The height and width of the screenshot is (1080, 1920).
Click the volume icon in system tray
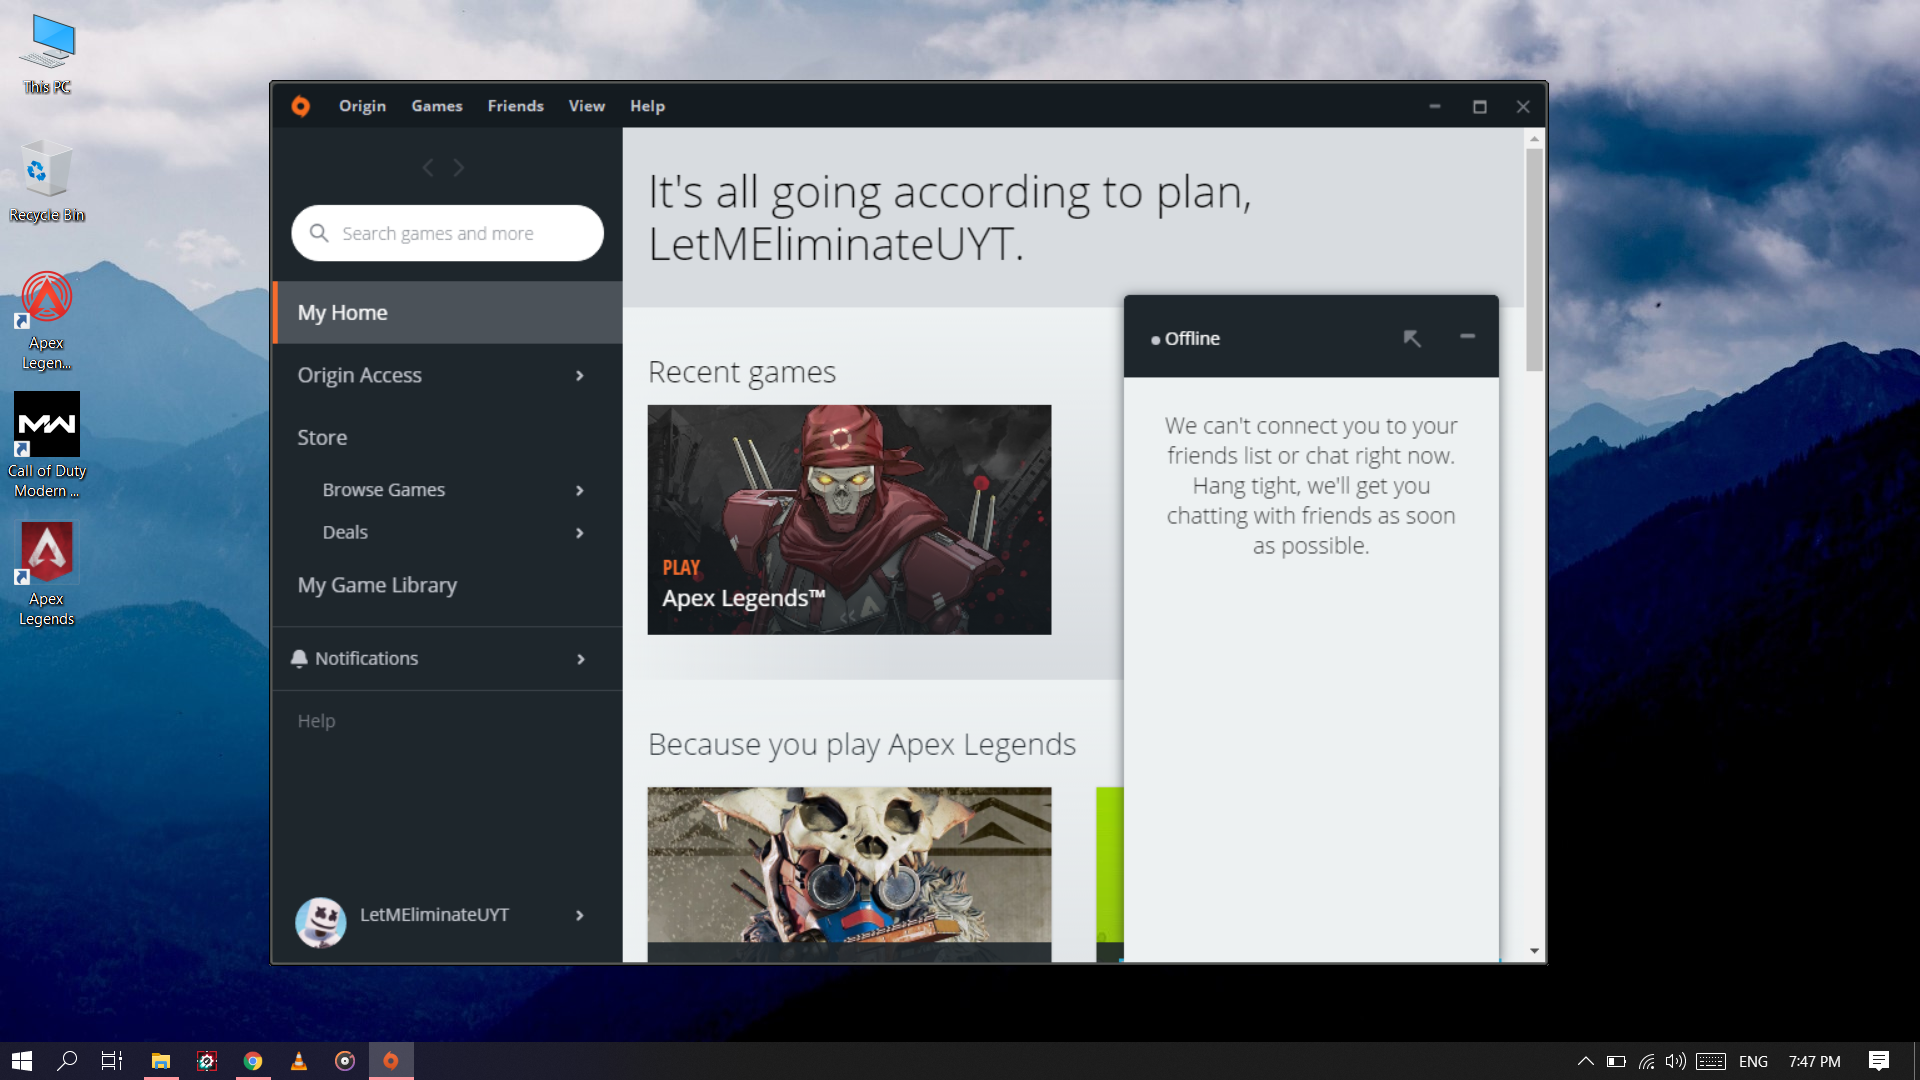coord(1676,1061)
